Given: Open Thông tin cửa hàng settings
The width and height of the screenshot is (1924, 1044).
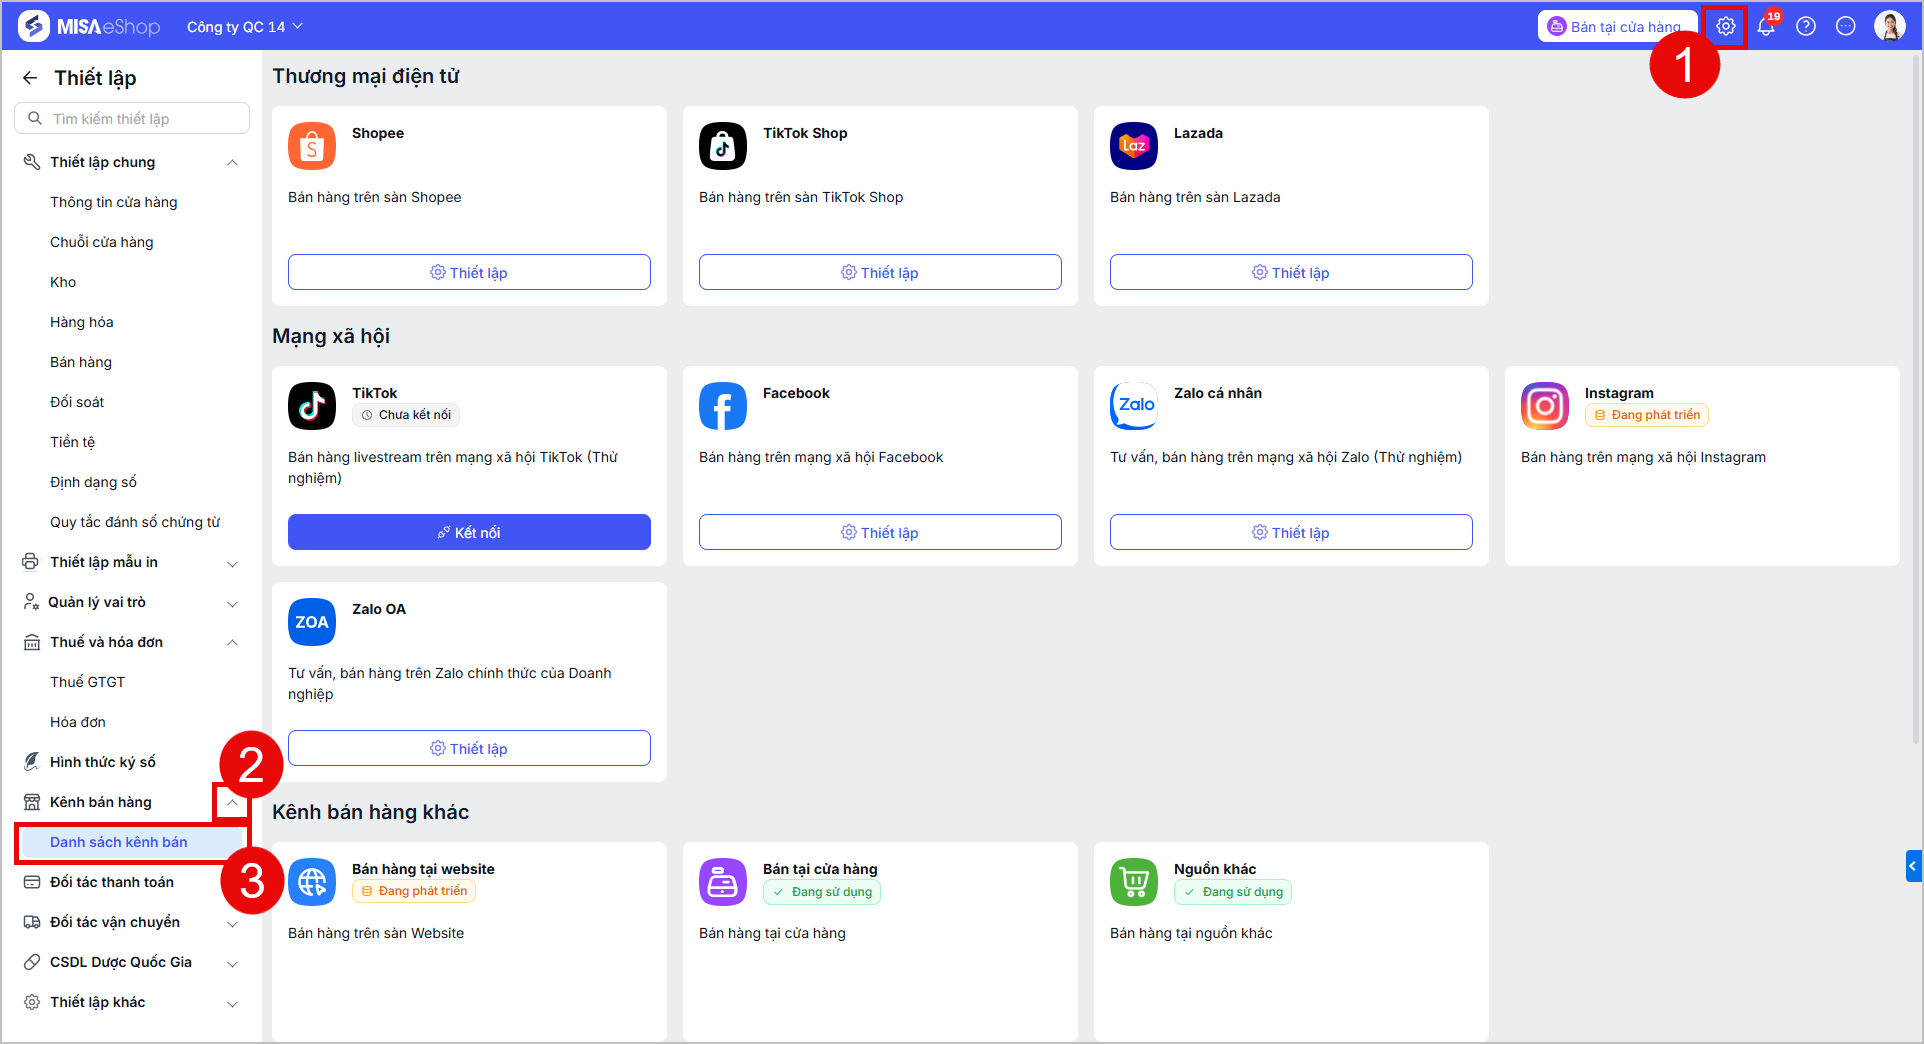Looking at the screenshot, I should [114, 202].
